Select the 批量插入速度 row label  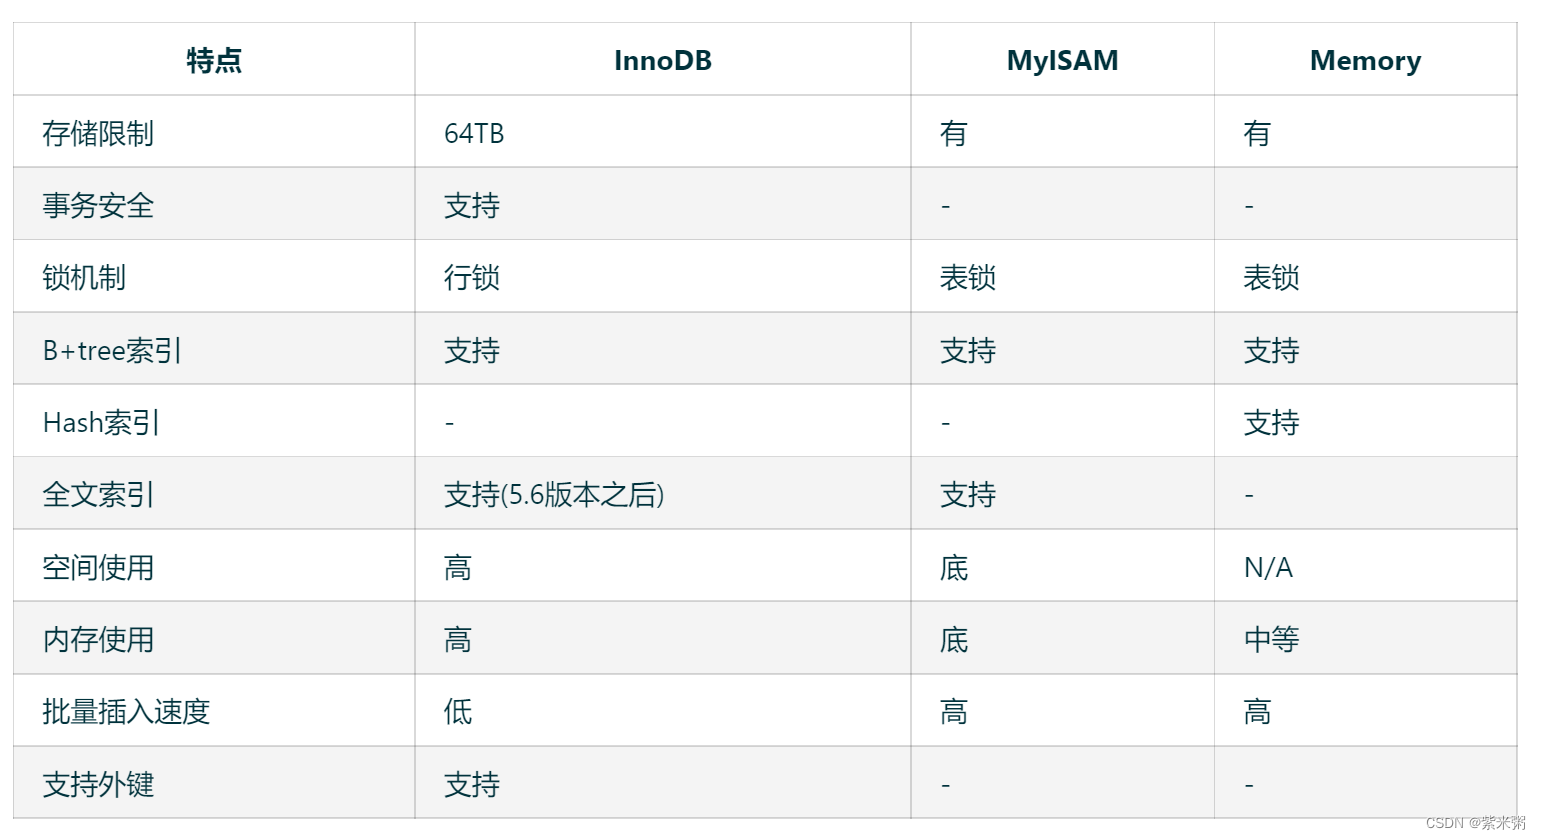coord(126,711)
